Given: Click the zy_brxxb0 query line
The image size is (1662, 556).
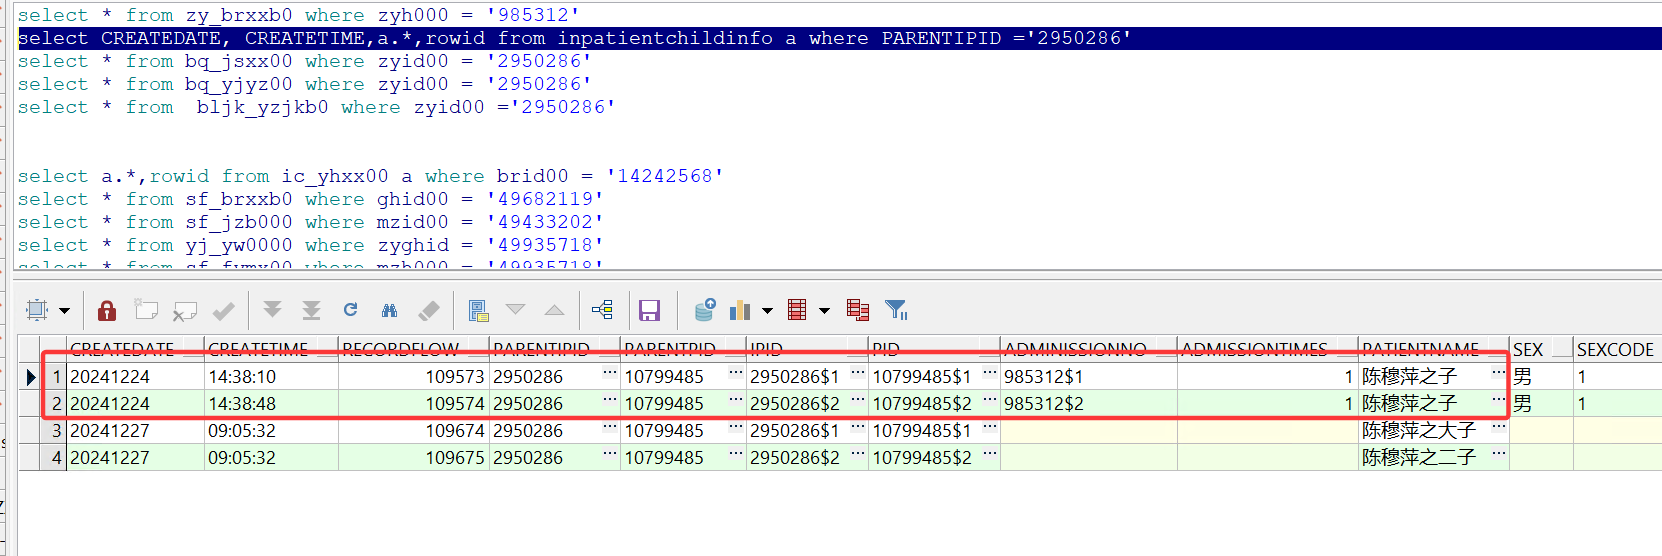Looking at the screenshot, I should (x=298, y=15).
